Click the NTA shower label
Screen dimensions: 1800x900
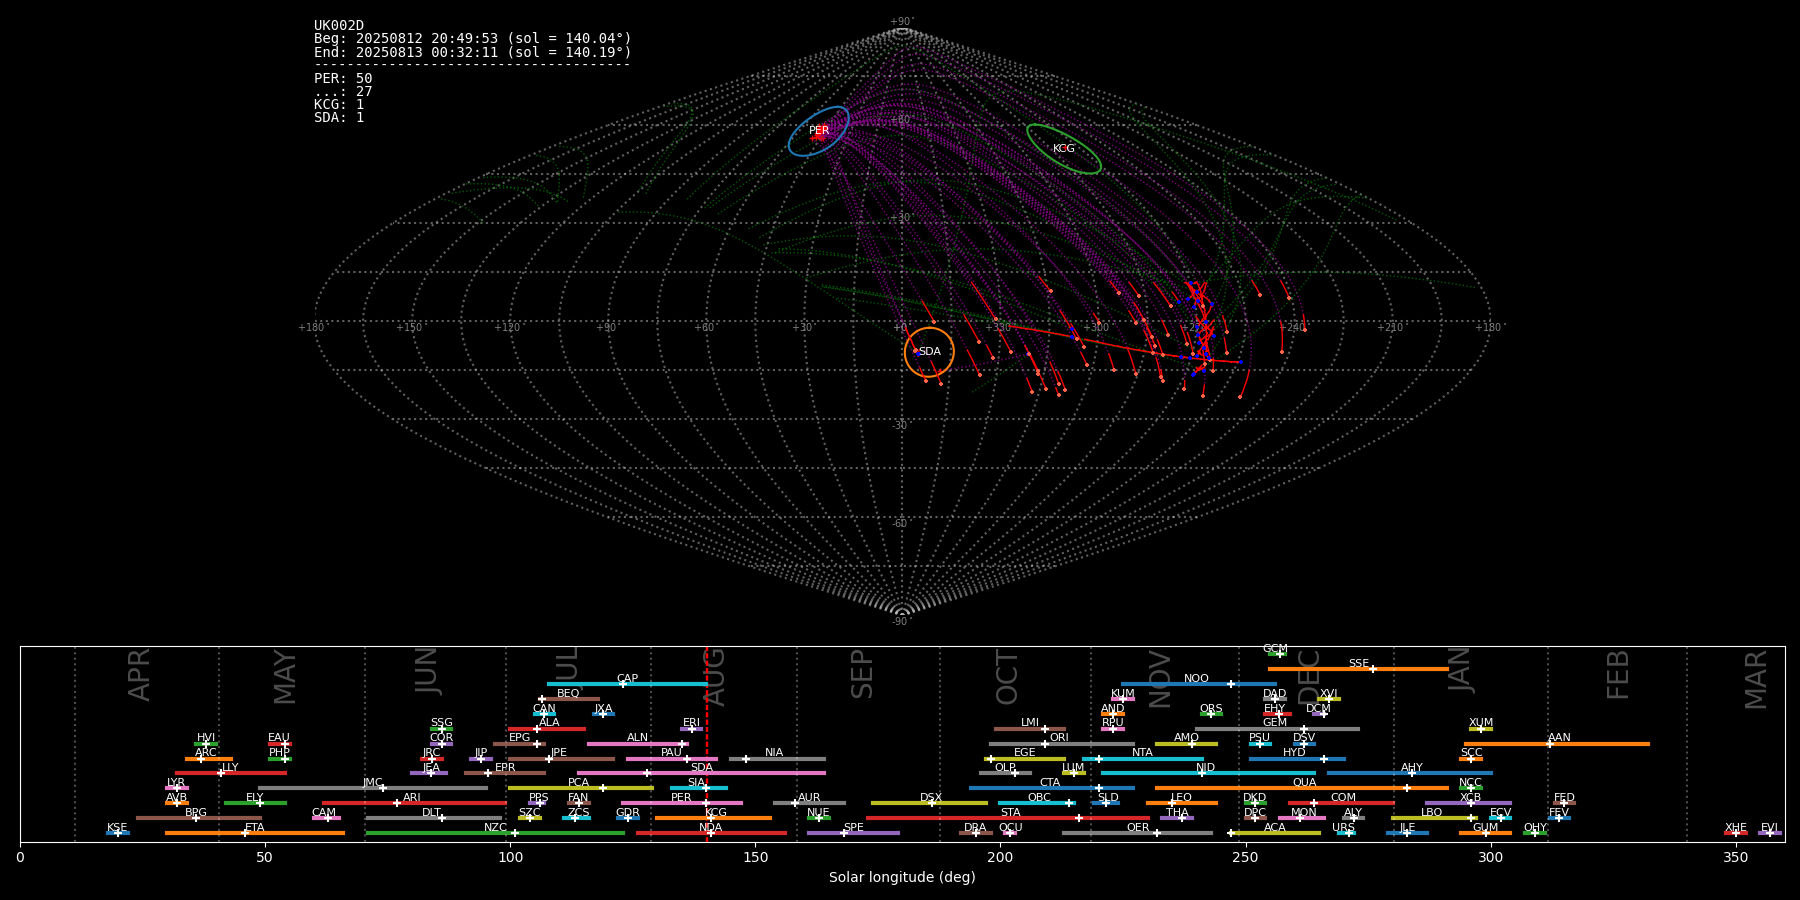[x=1142, y=752]
